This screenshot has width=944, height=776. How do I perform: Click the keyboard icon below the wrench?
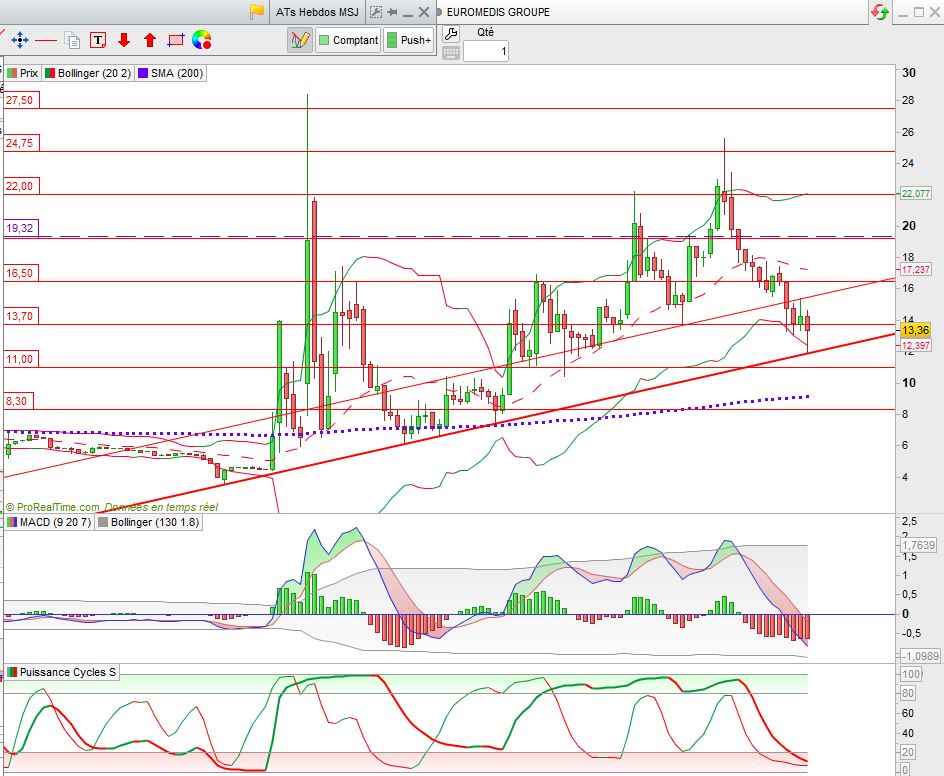451,53
